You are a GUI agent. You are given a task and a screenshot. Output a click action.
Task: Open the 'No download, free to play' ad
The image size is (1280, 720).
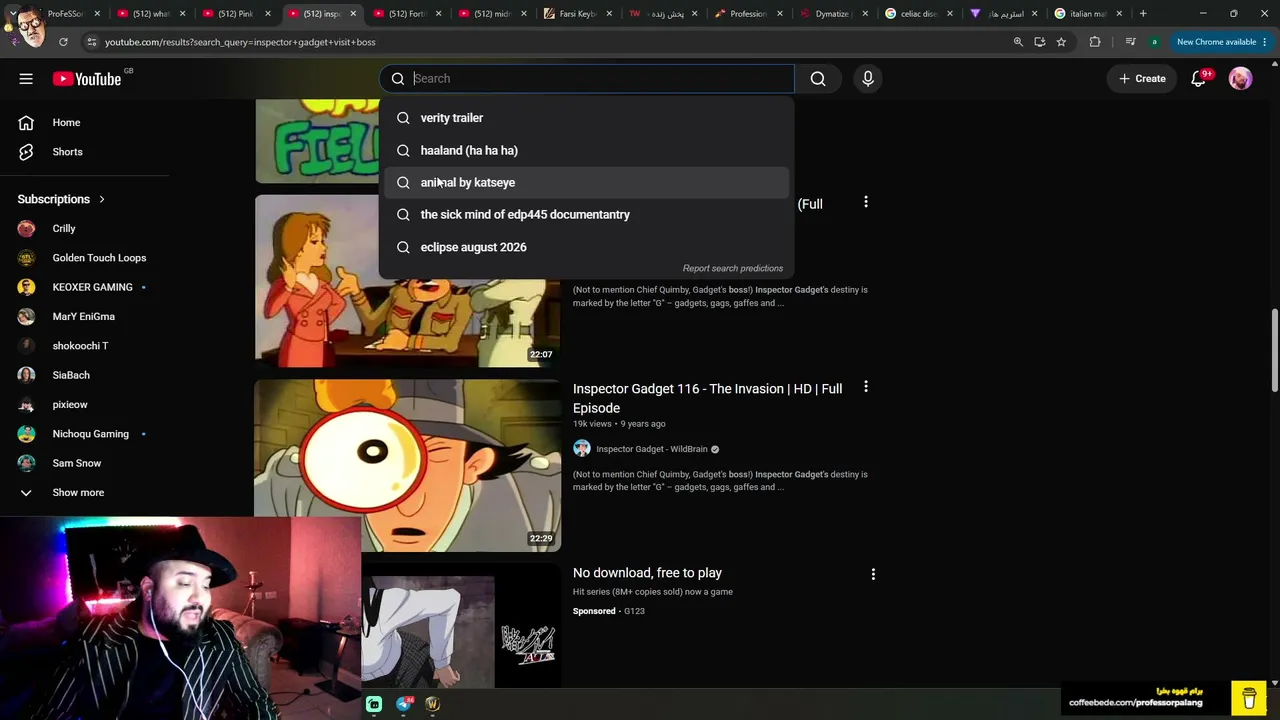(x=647, y=573)
